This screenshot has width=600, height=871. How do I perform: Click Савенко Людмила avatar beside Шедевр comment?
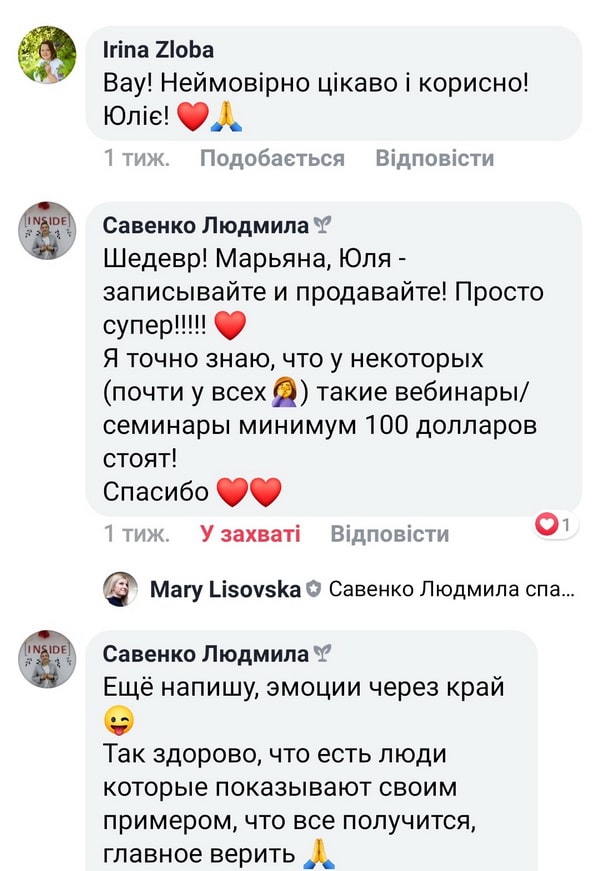coord(47,231)
